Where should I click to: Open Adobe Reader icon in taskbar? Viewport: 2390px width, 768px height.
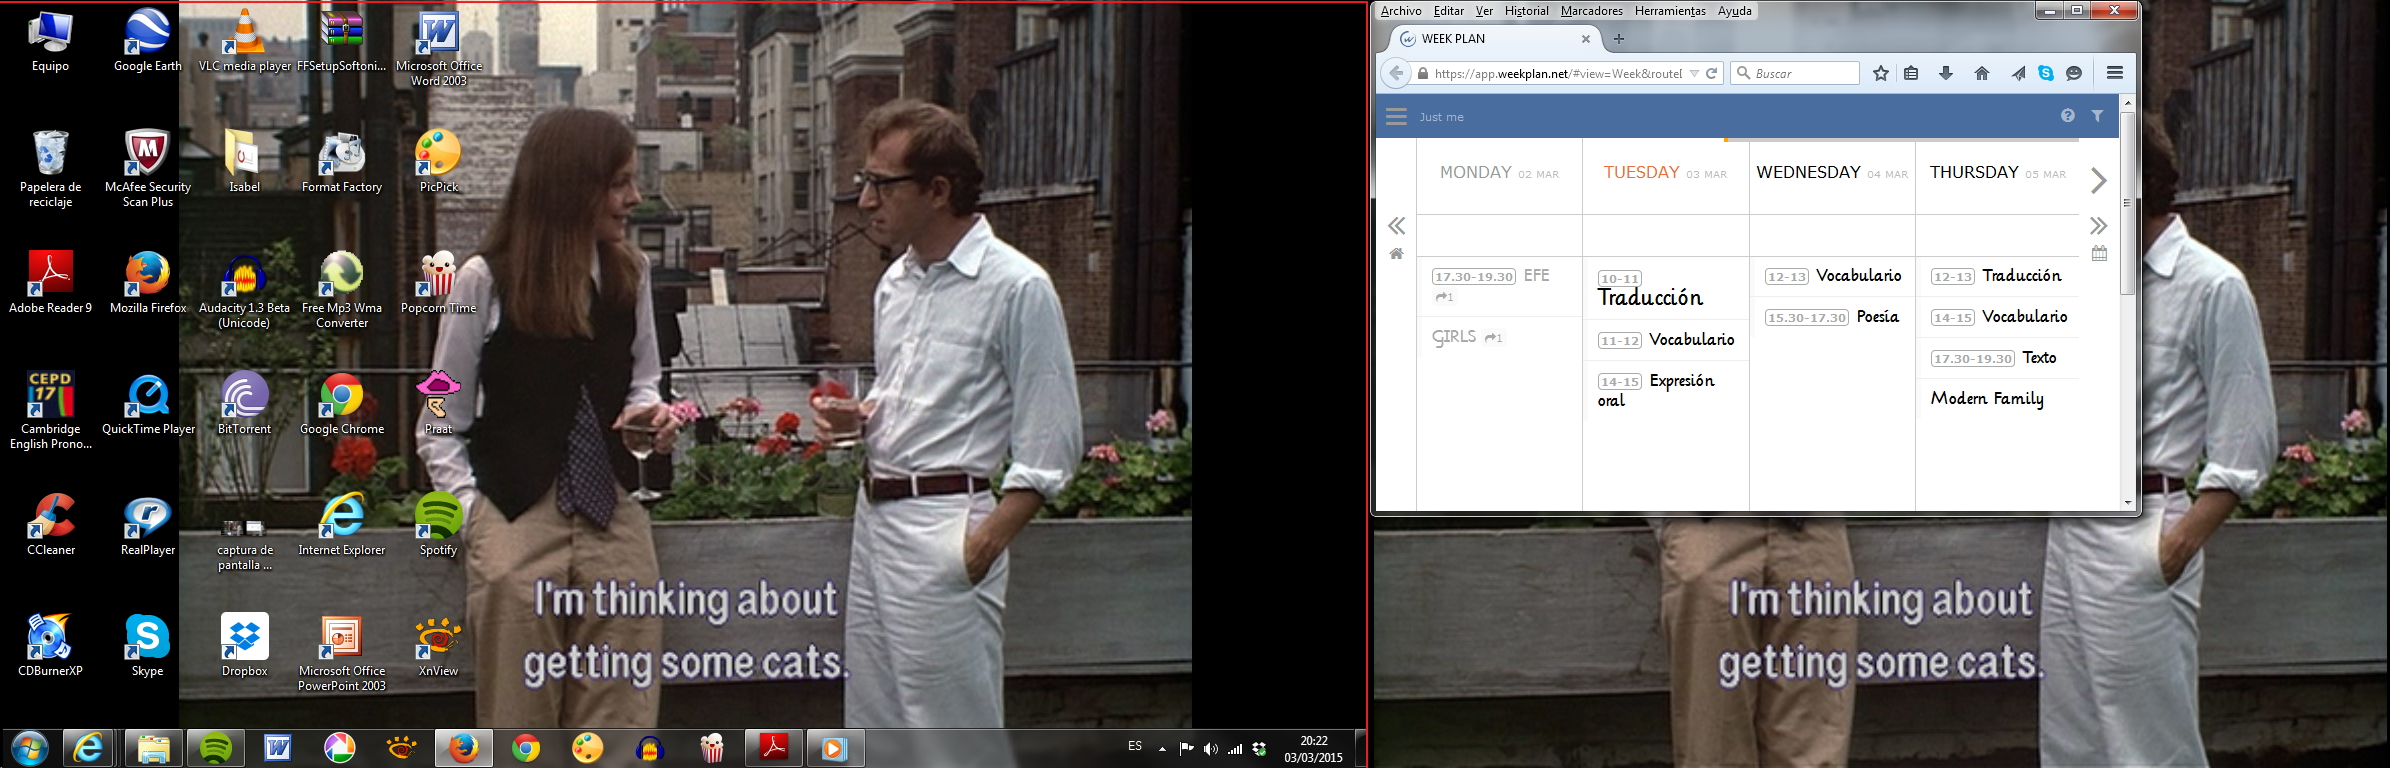click(774, 748)
